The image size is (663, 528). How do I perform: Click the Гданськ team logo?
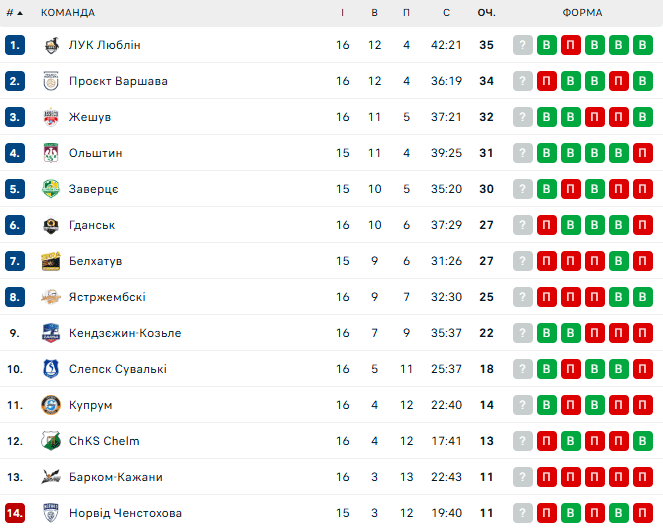click(51, 225)
